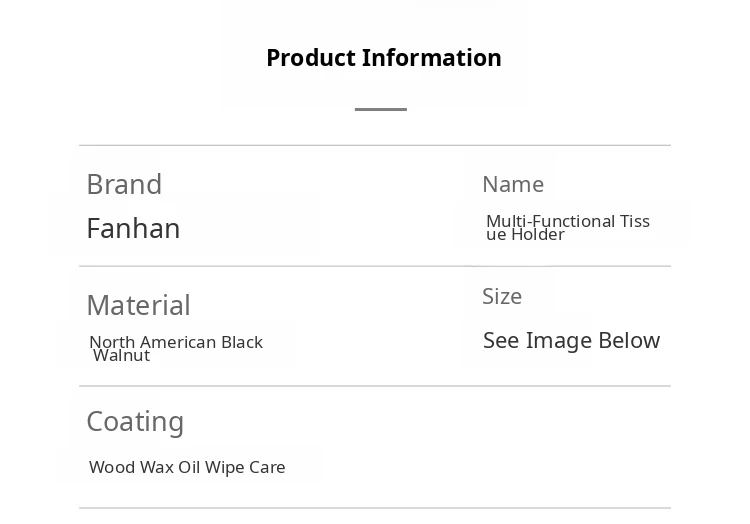Select the Name label

(x=513, y=184)
